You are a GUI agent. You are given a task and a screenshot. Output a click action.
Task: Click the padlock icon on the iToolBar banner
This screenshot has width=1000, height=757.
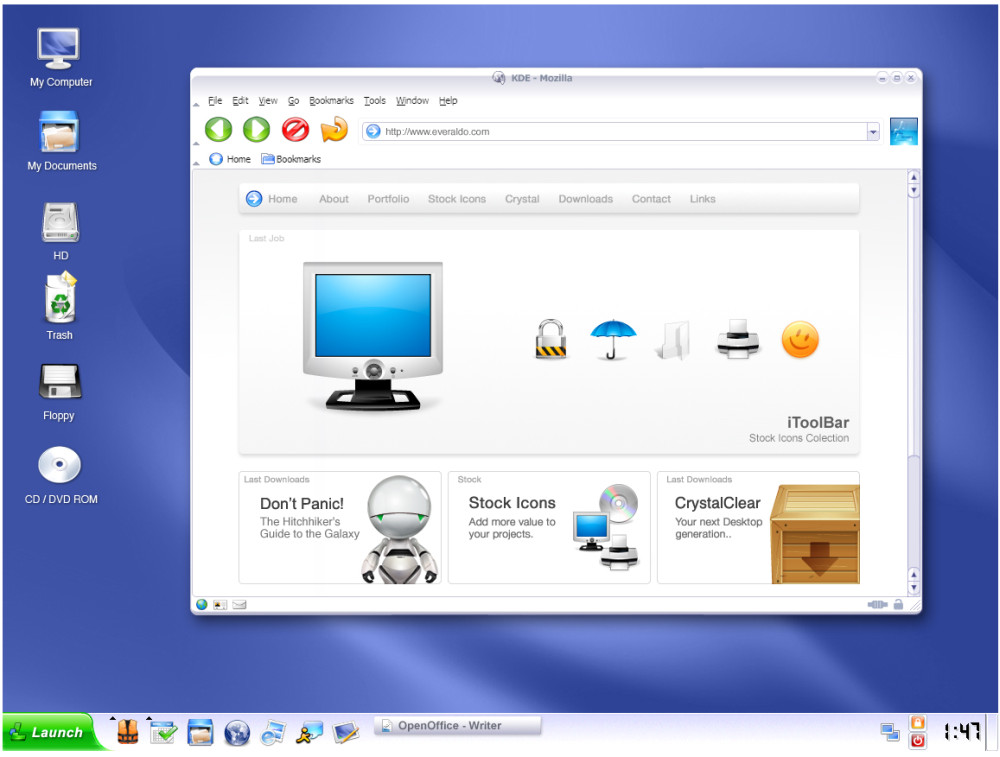click(x=550, y=339)
